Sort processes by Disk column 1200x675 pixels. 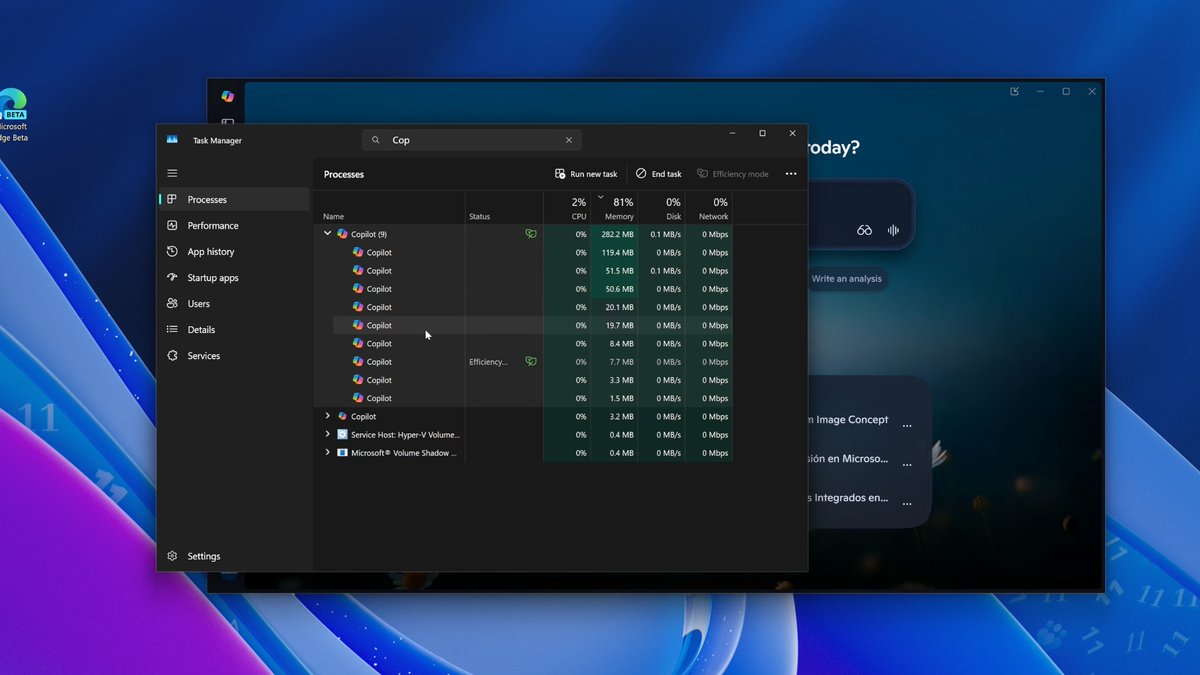(x=661, y=208)
